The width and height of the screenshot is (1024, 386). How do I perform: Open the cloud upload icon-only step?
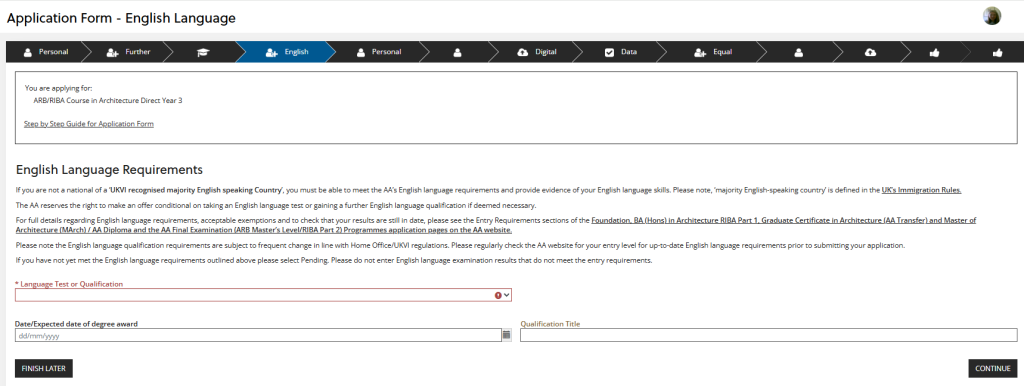coord(870,52)
